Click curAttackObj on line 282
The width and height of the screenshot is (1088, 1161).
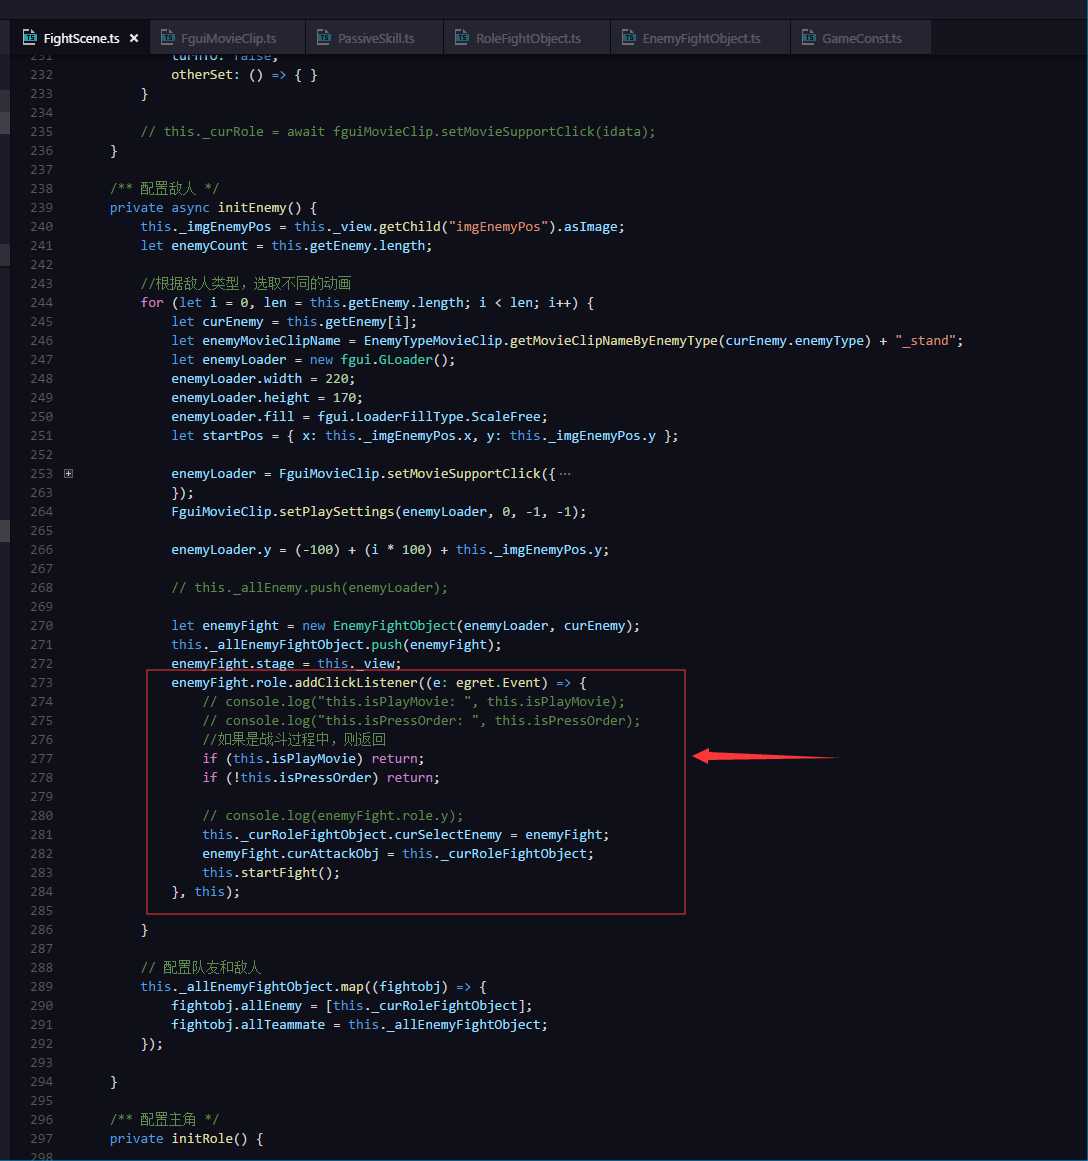pyautogui.click(x=333, y=854)
